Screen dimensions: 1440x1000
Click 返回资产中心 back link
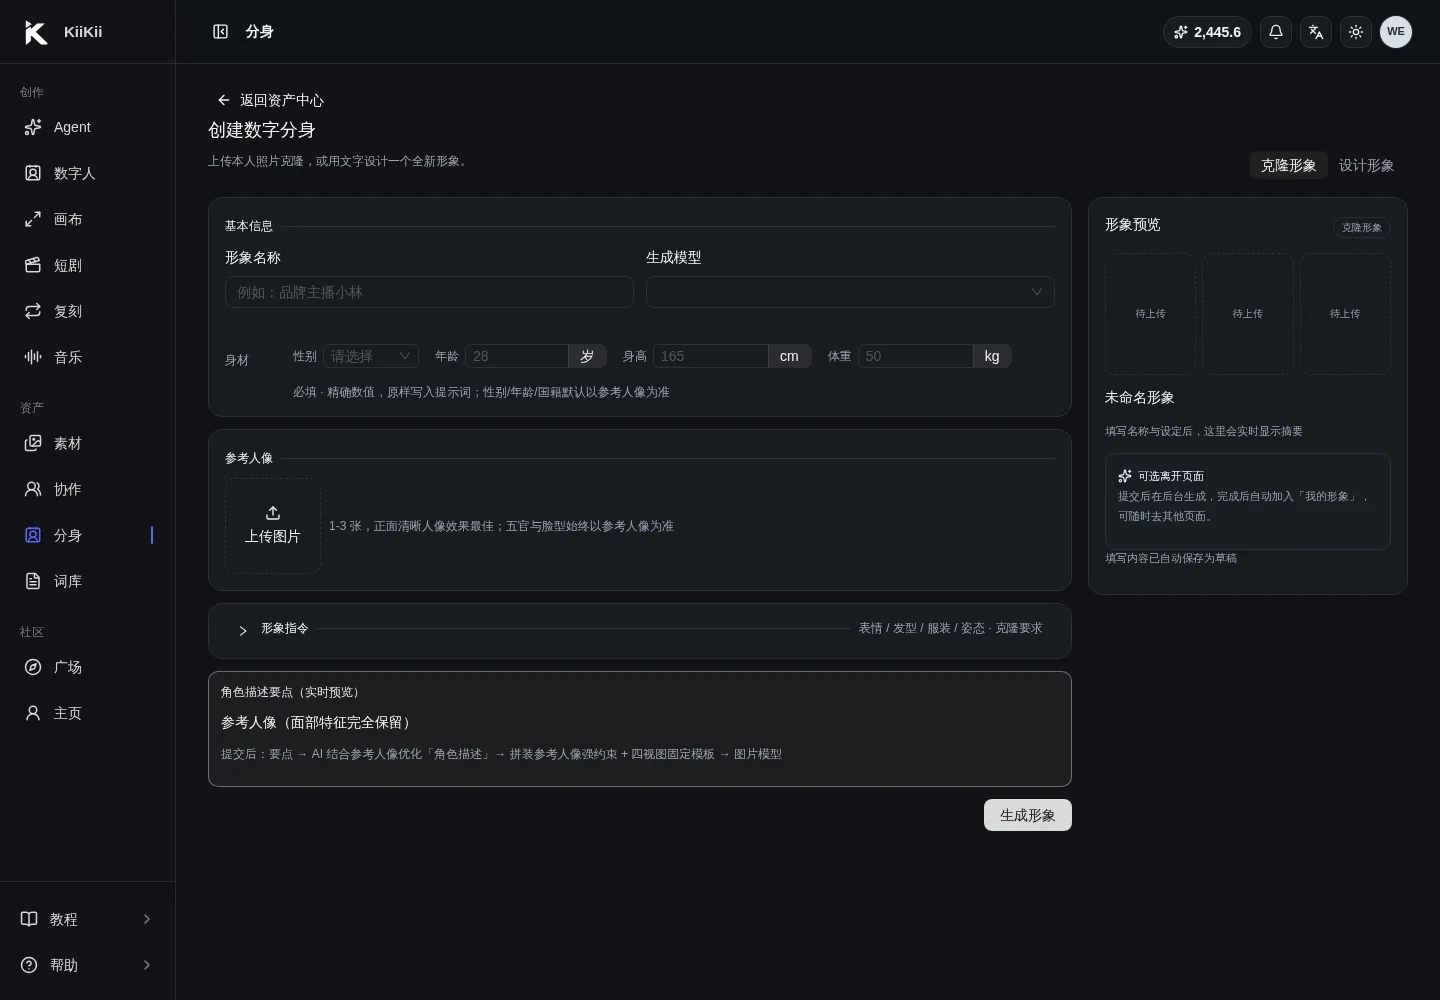pyautogui.click(x=270, y=100)
